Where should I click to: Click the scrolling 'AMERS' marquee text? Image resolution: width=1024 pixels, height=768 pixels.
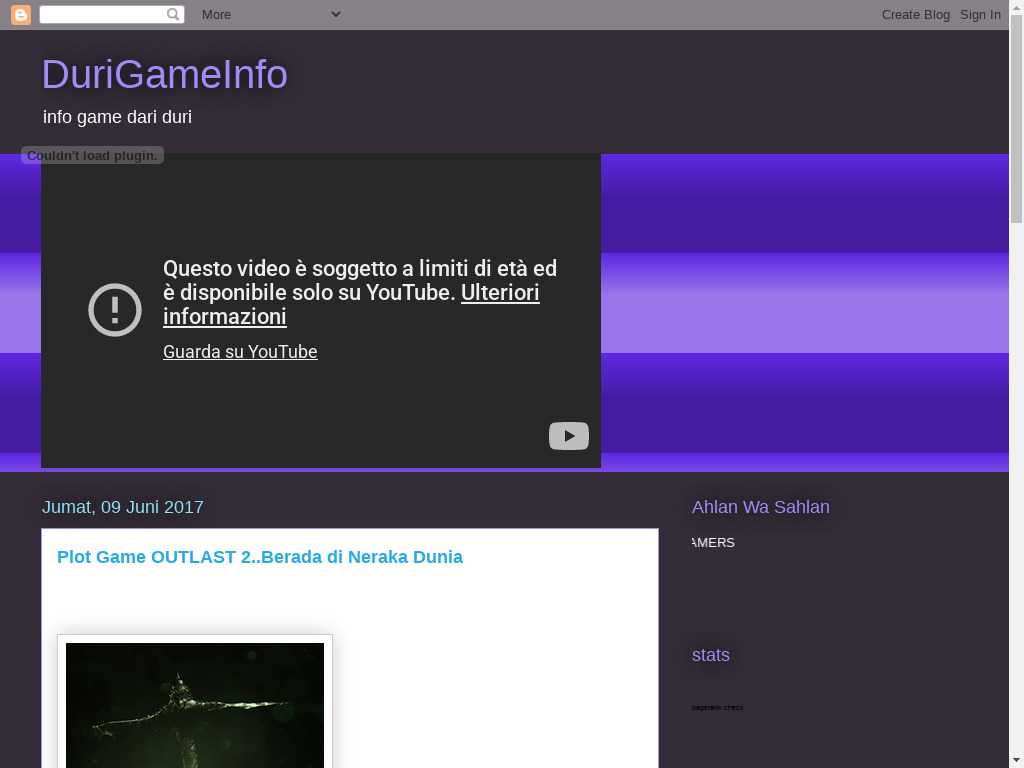pyautogui.click(x=713, y=543)
